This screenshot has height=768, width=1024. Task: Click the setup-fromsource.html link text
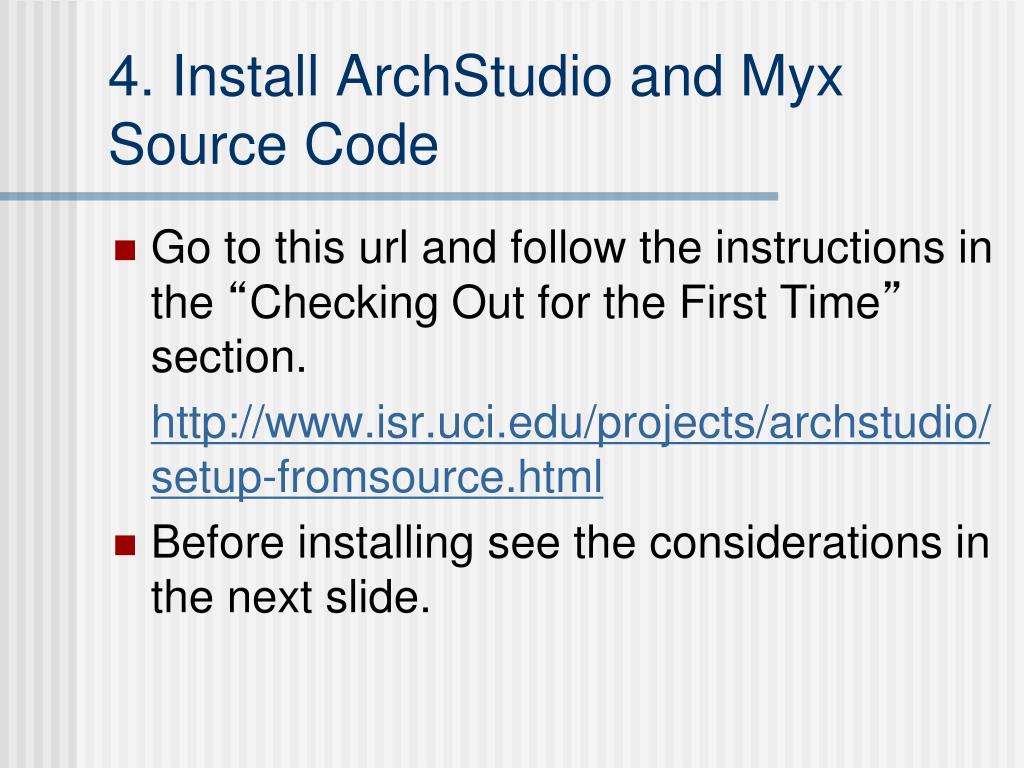coord(377,477)
